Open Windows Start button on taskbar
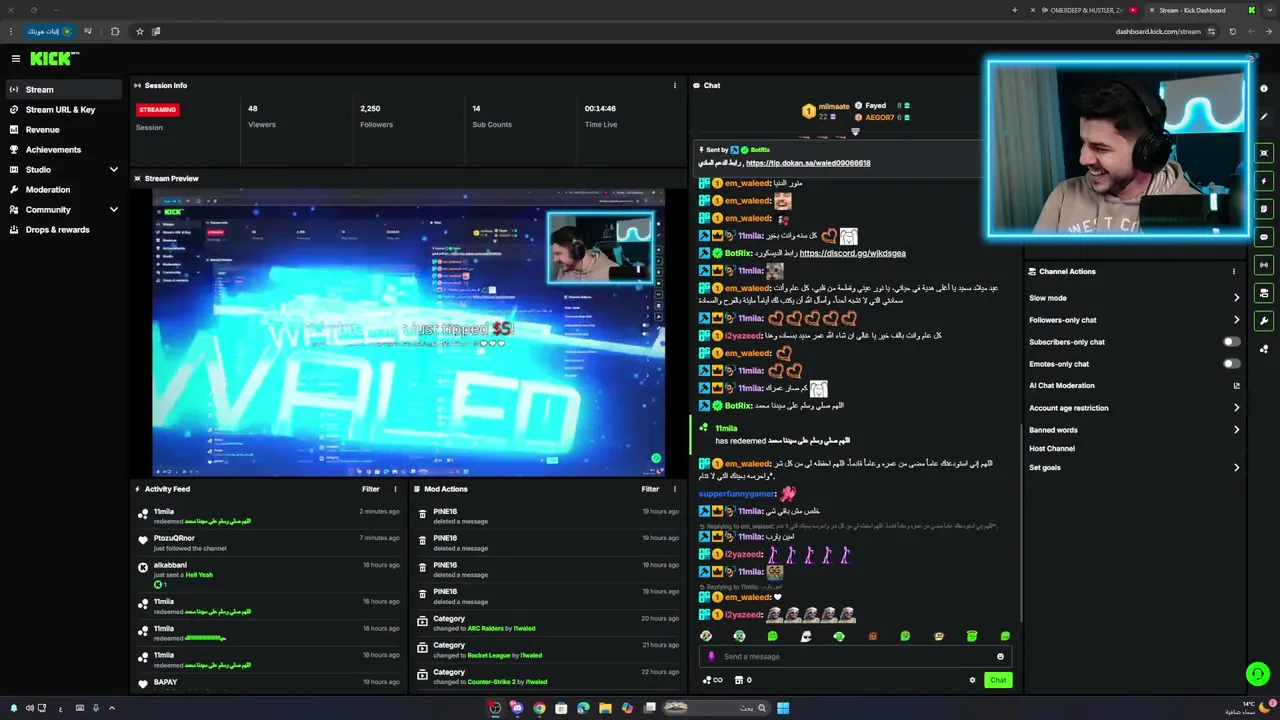 (783, 708)
